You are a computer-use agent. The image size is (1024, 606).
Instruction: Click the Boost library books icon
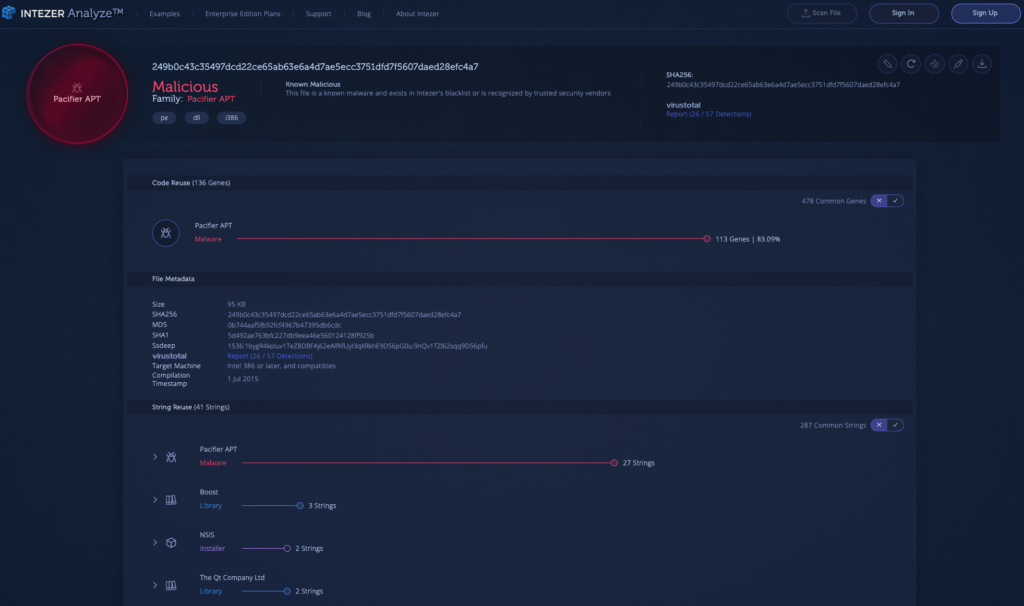(171, 499)
